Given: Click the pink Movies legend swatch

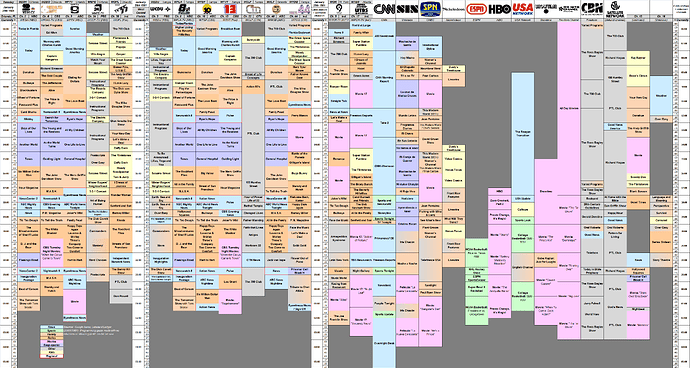Looking at the screenshot, I should pos(51,341).
